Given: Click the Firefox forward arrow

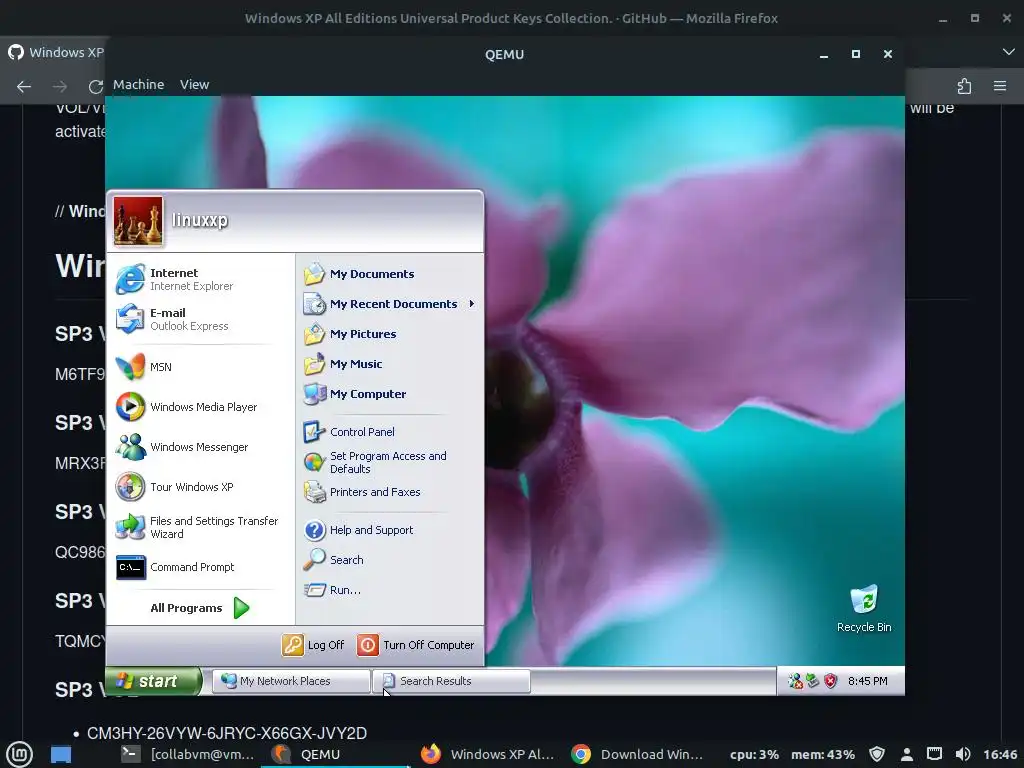Looking at the screenshot, I should (x=60, y=86).
